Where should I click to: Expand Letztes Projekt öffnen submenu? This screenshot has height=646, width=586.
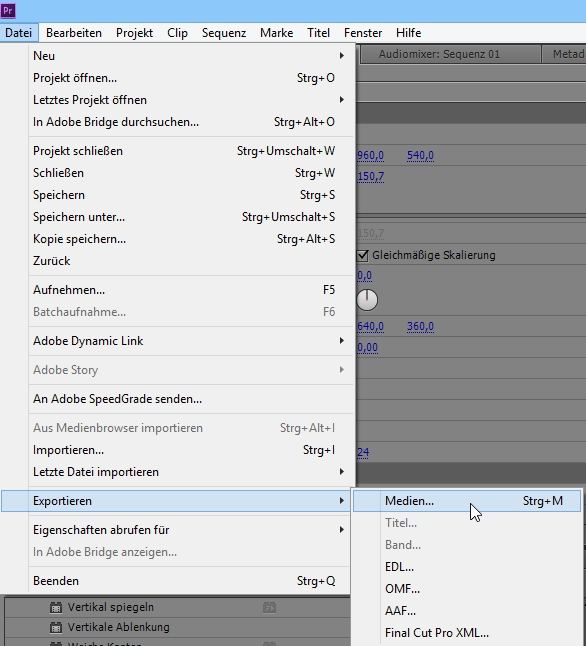click(188, 100)
